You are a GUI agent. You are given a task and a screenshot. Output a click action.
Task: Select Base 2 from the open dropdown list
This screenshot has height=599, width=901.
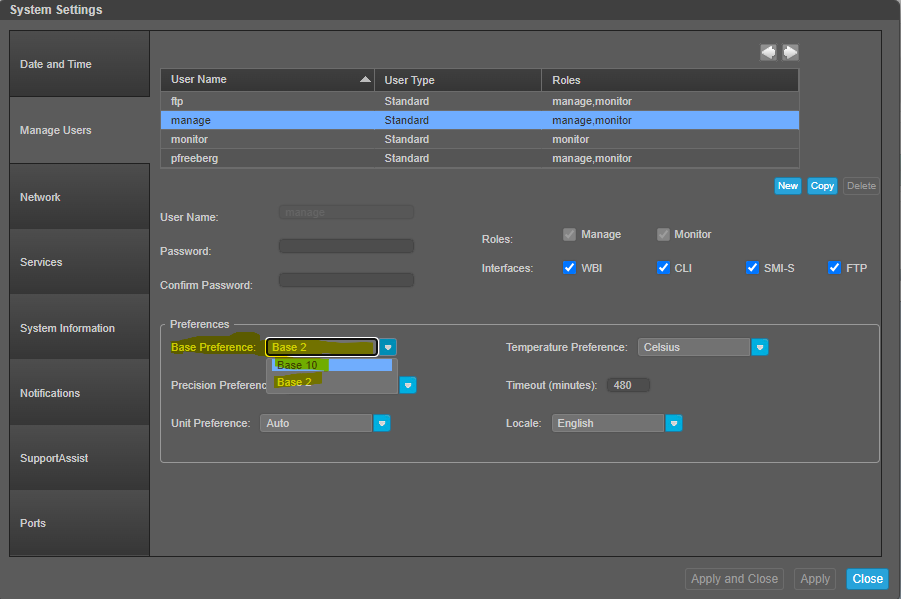pyautogui.click(x=296, y=382)
